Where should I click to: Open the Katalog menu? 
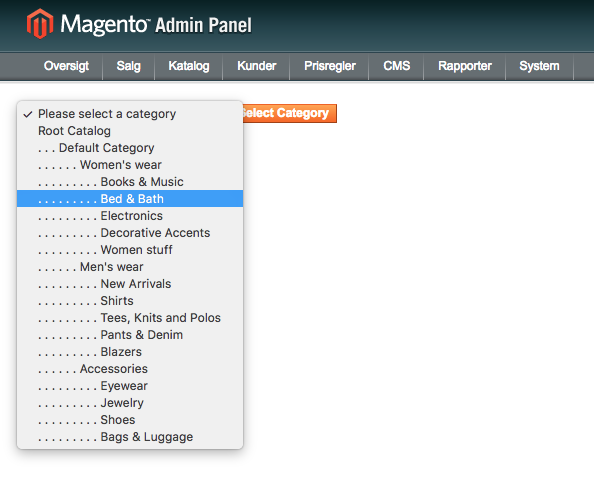pyautogui.click(x=189, y=66)
